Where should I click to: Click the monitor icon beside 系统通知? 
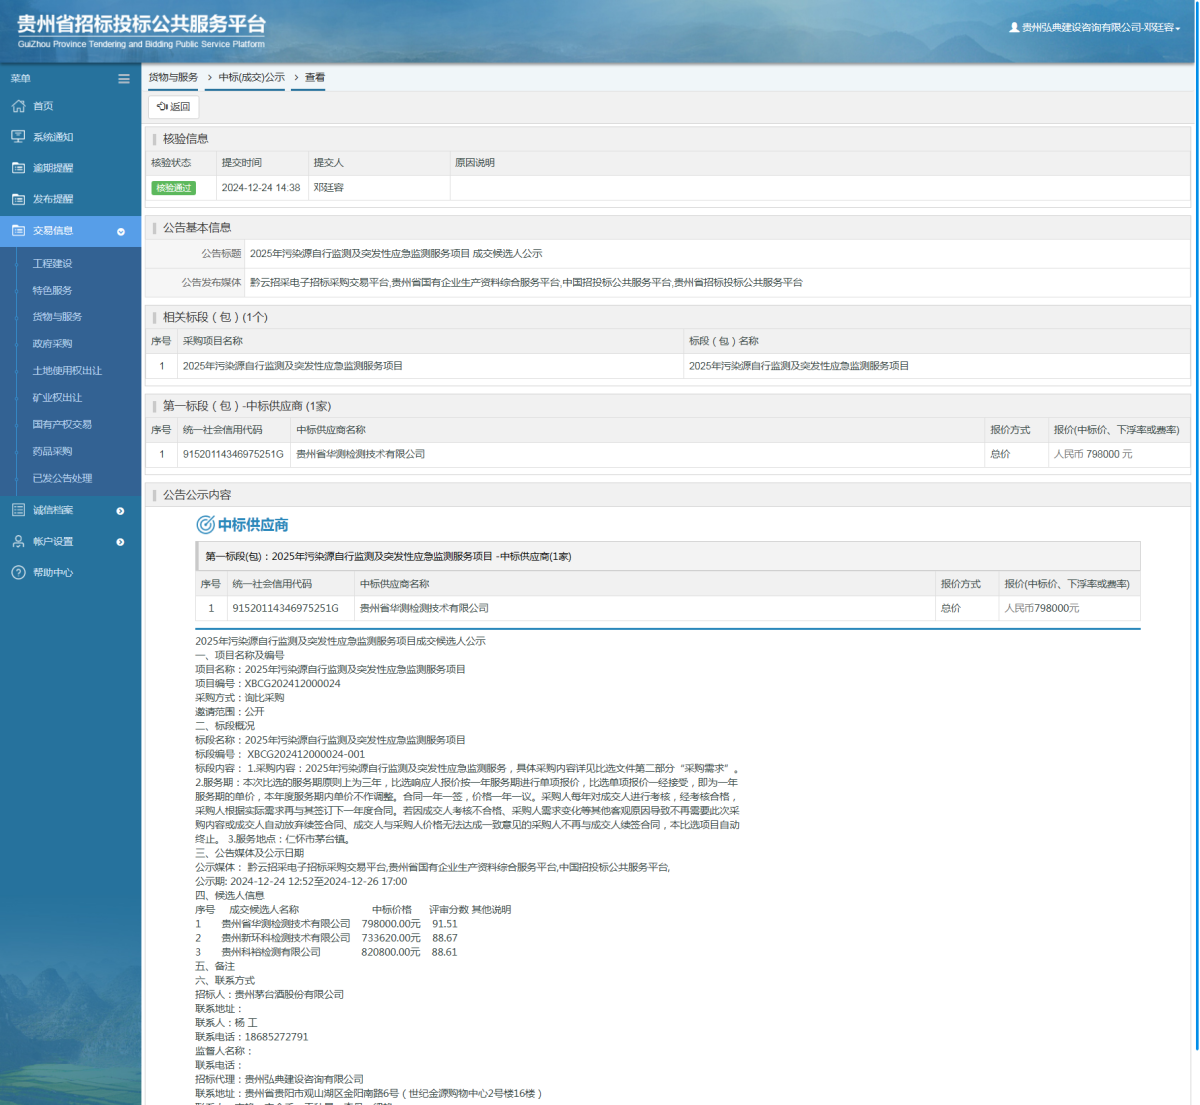point(18,137)
